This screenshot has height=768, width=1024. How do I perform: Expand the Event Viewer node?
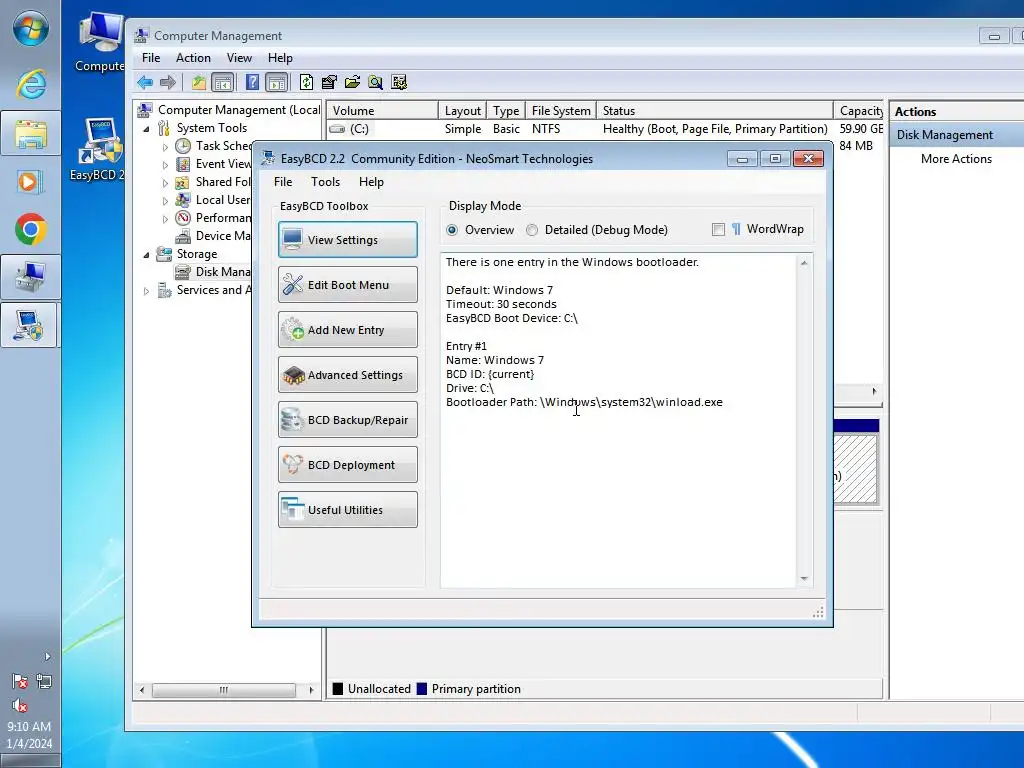(x=165, y=165)
